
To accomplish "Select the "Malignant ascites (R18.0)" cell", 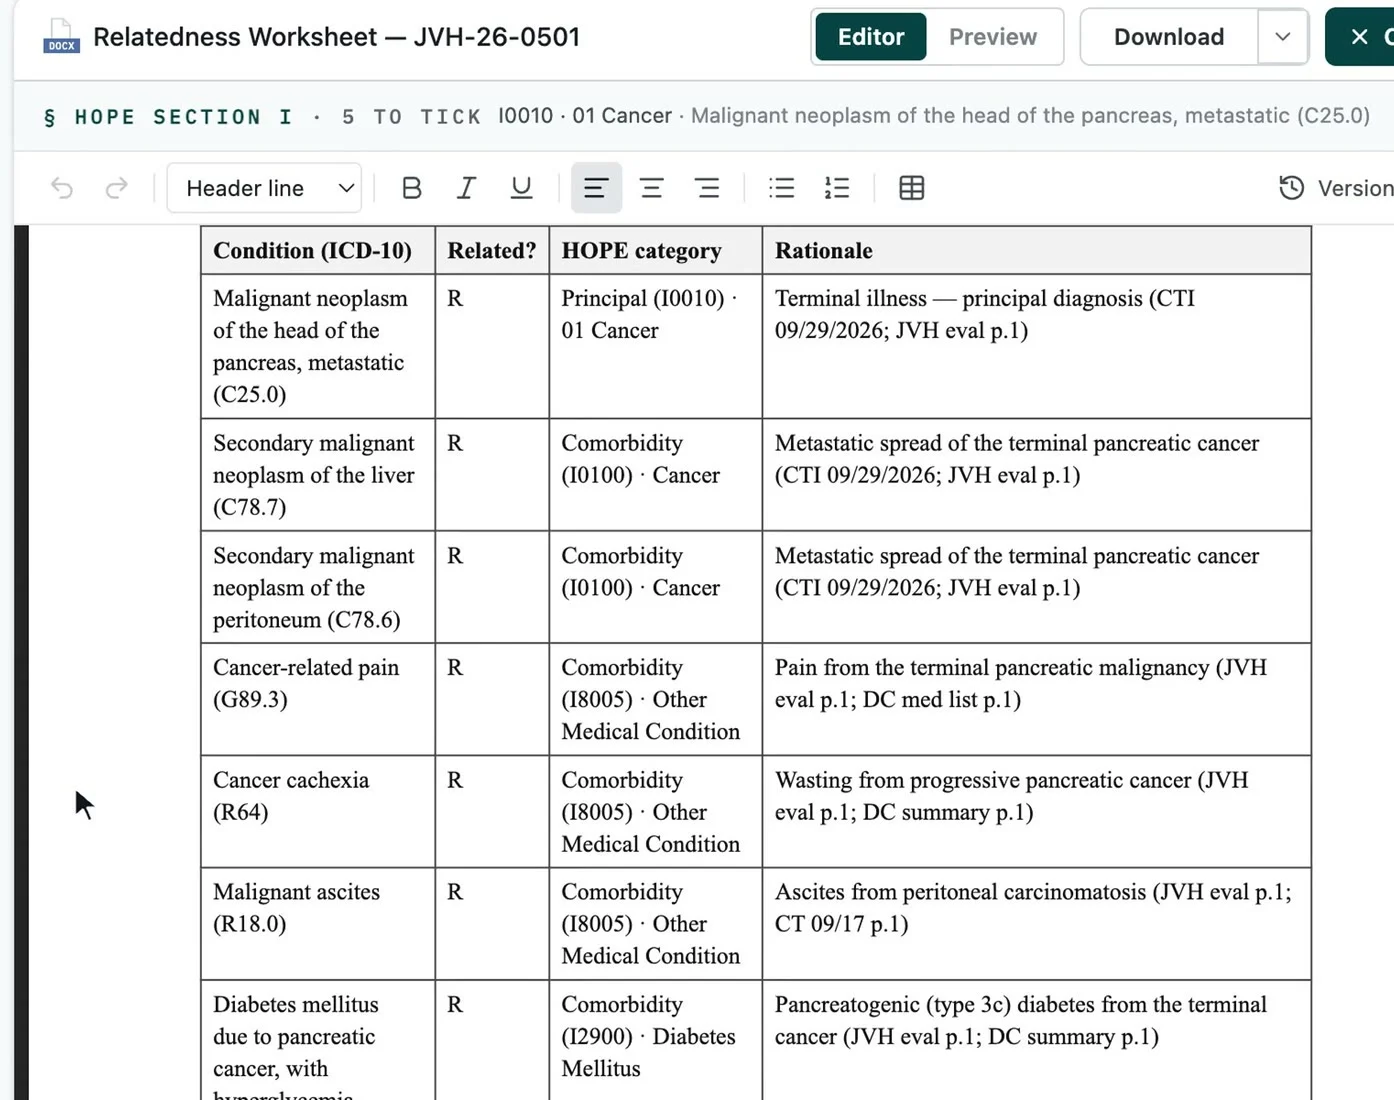I will [x=318, y=923].
